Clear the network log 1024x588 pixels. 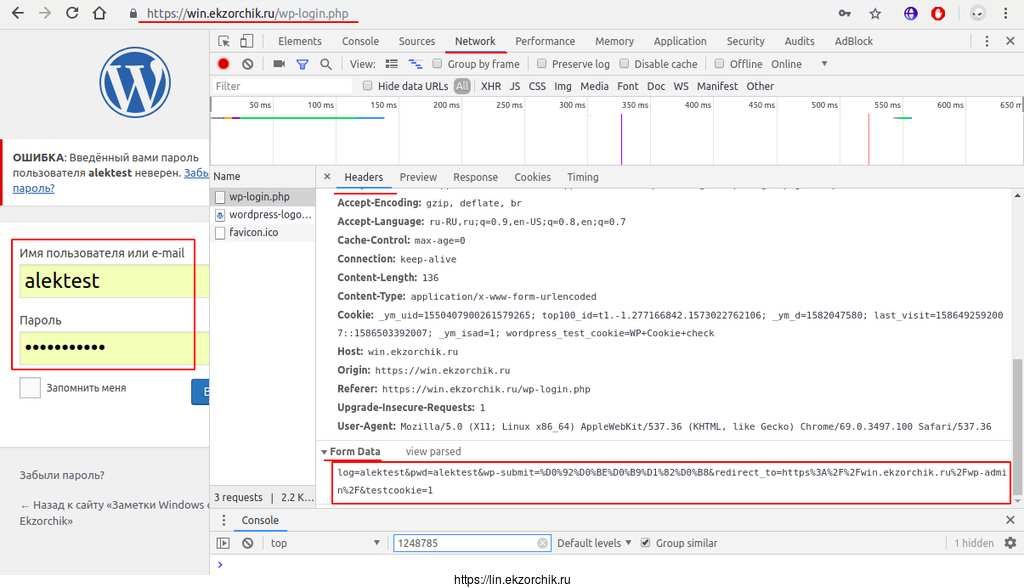click(x=247, y=64)
